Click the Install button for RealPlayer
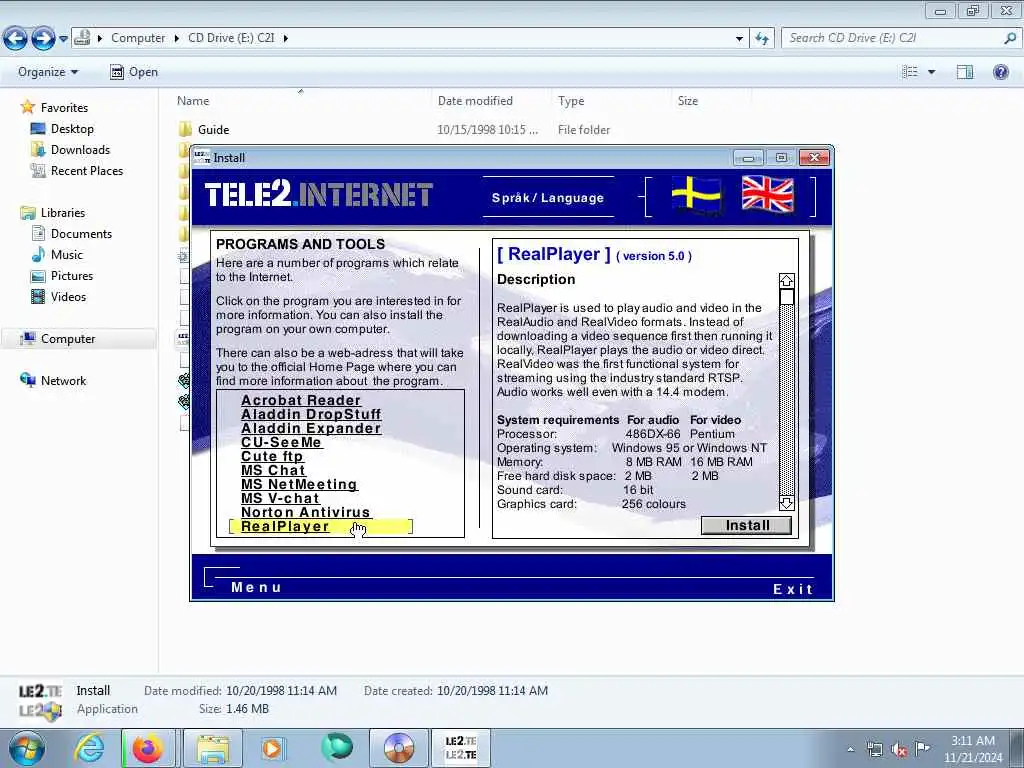 [746, 525]
